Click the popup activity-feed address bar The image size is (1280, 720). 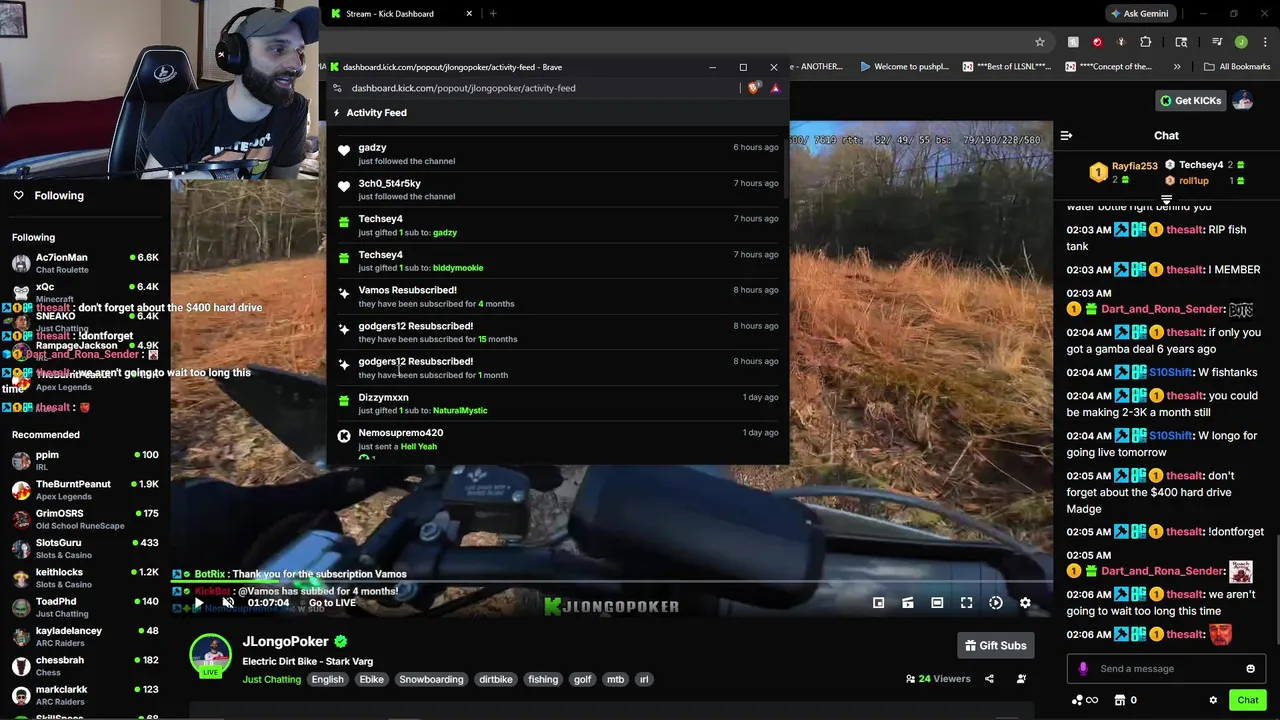coord(463,88)
